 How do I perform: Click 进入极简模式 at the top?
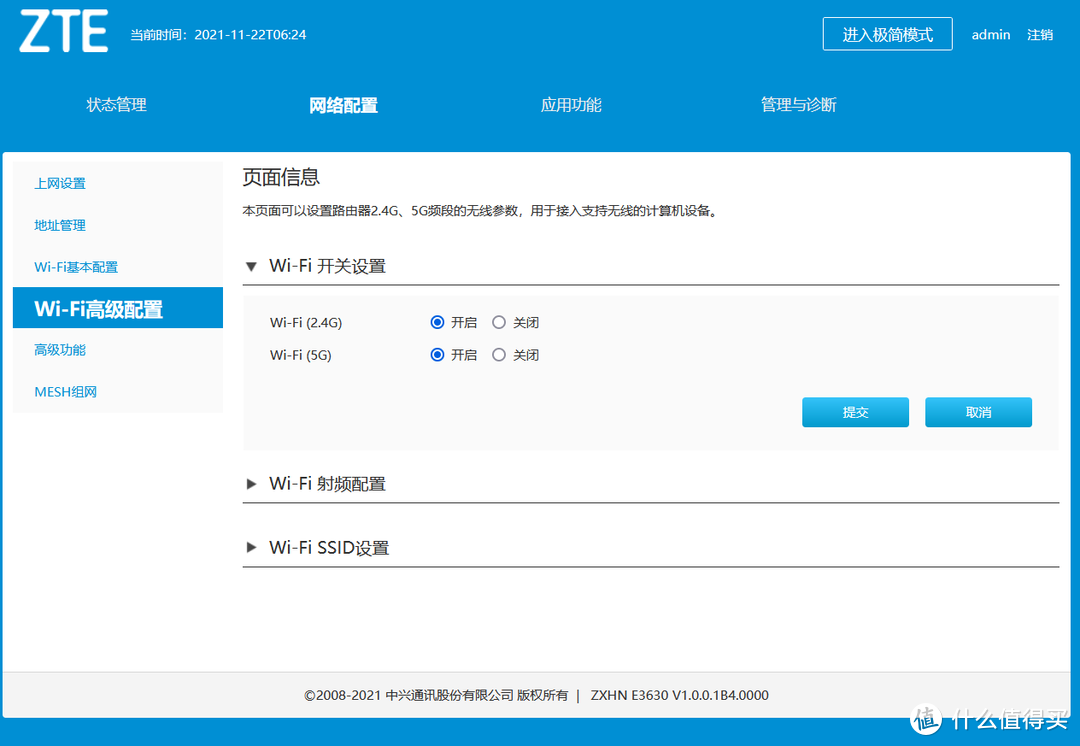pyautogui.click(x=887, y=33)
